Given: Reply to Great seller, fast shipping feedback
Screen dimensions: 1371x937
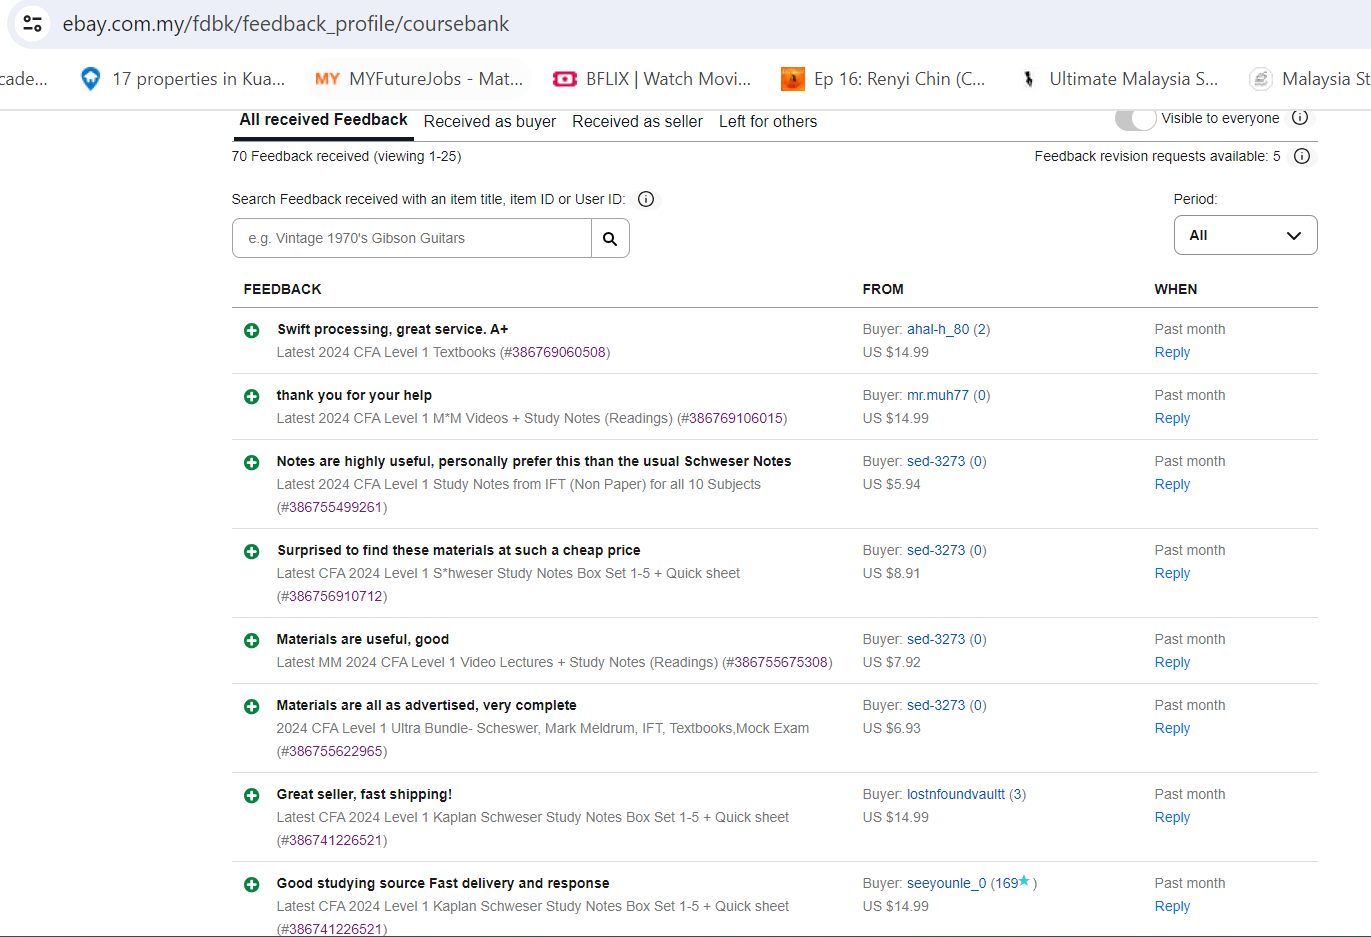Looking at the screenshot, I should (x=1172, y=817).
